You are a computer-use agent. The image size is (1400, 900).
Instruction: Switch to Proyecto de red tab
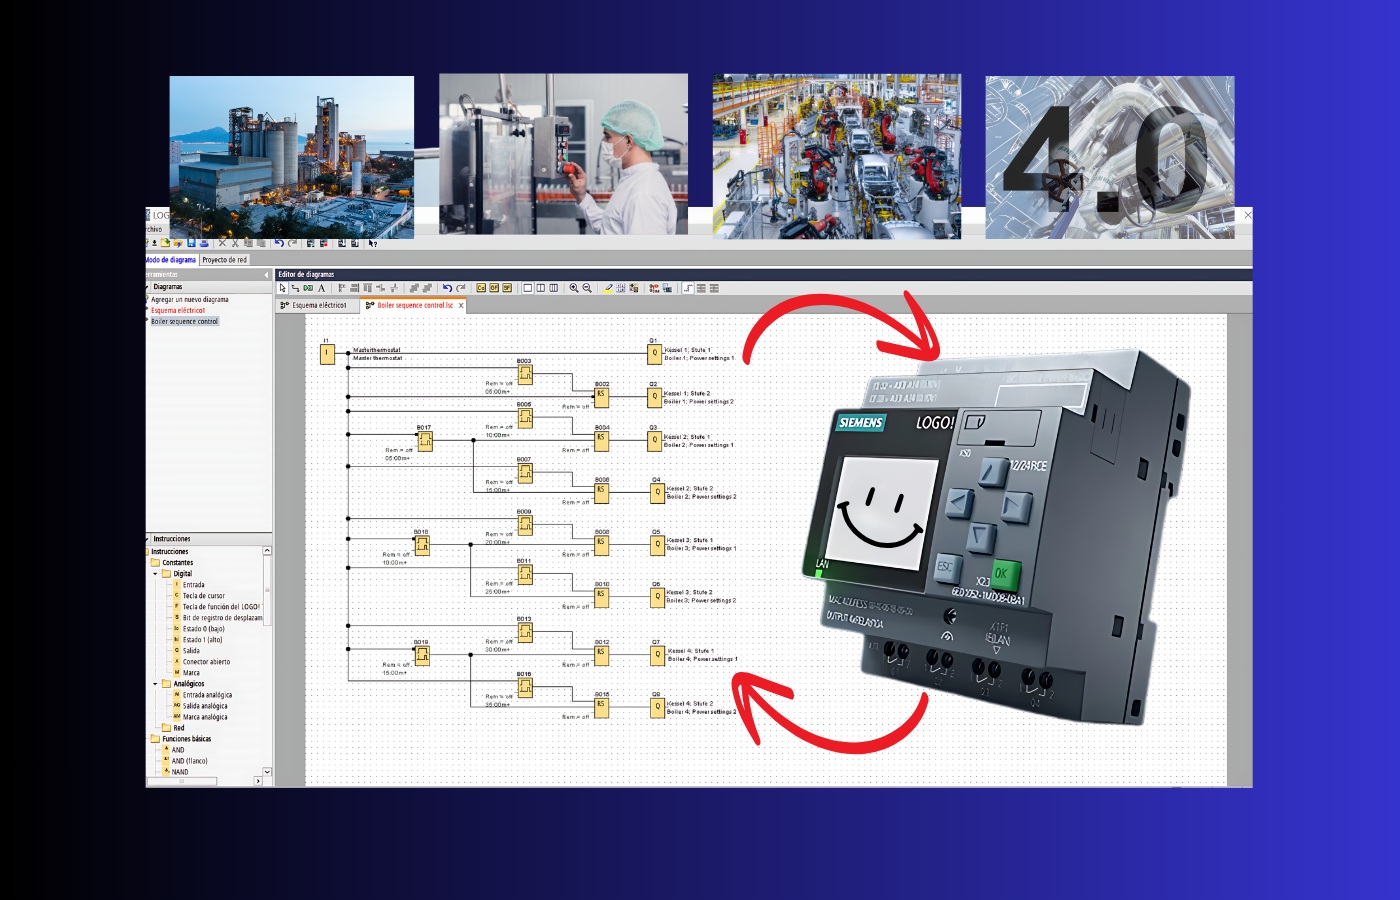pyautogui.click(x=225, y=260)
